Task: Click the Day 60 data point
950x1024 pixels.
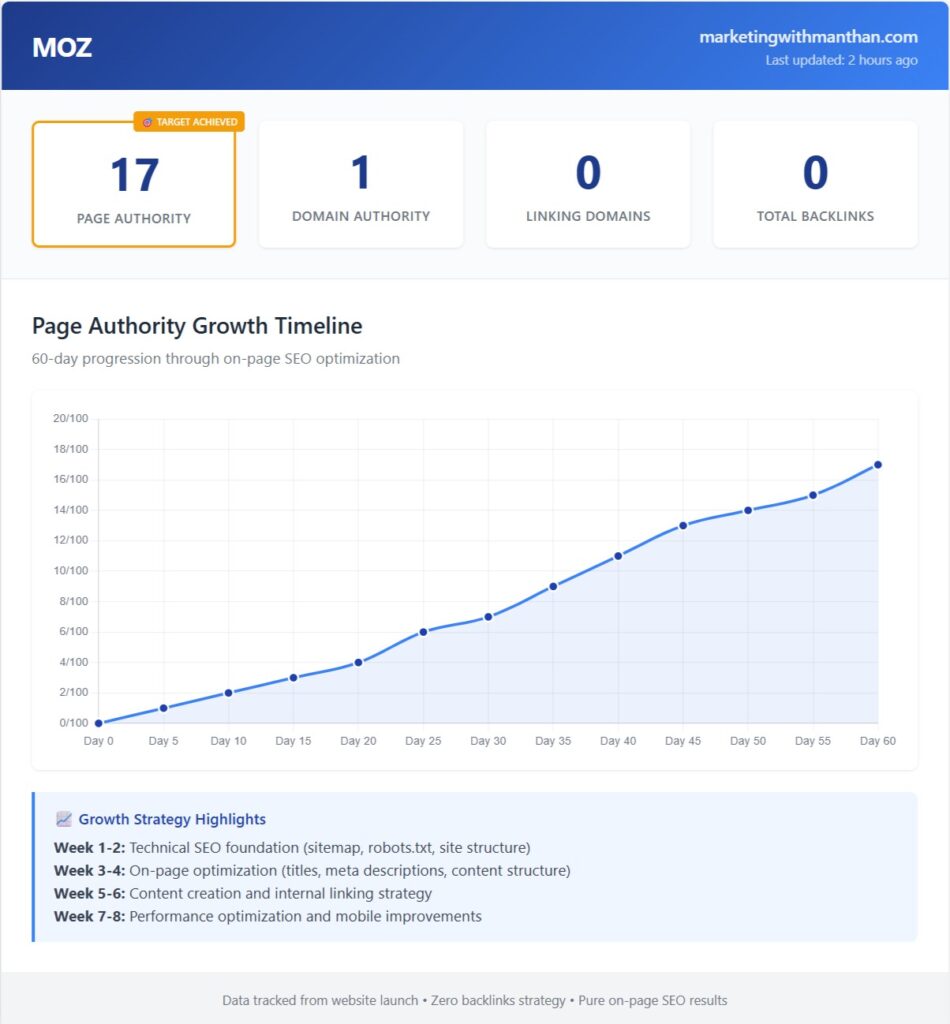Action: 878,465
